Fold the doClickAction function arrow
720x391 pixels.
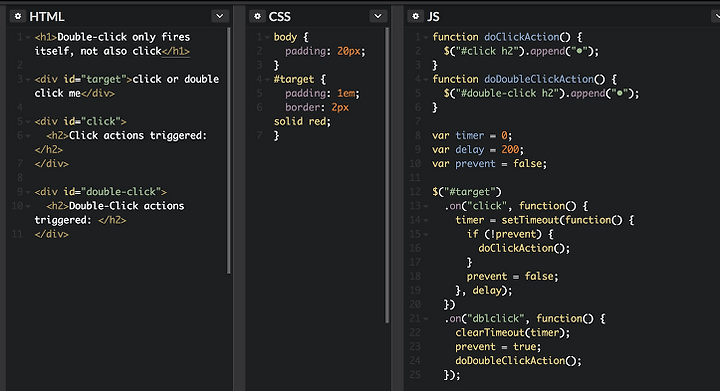pyautogui.click(x=426, y=37)
